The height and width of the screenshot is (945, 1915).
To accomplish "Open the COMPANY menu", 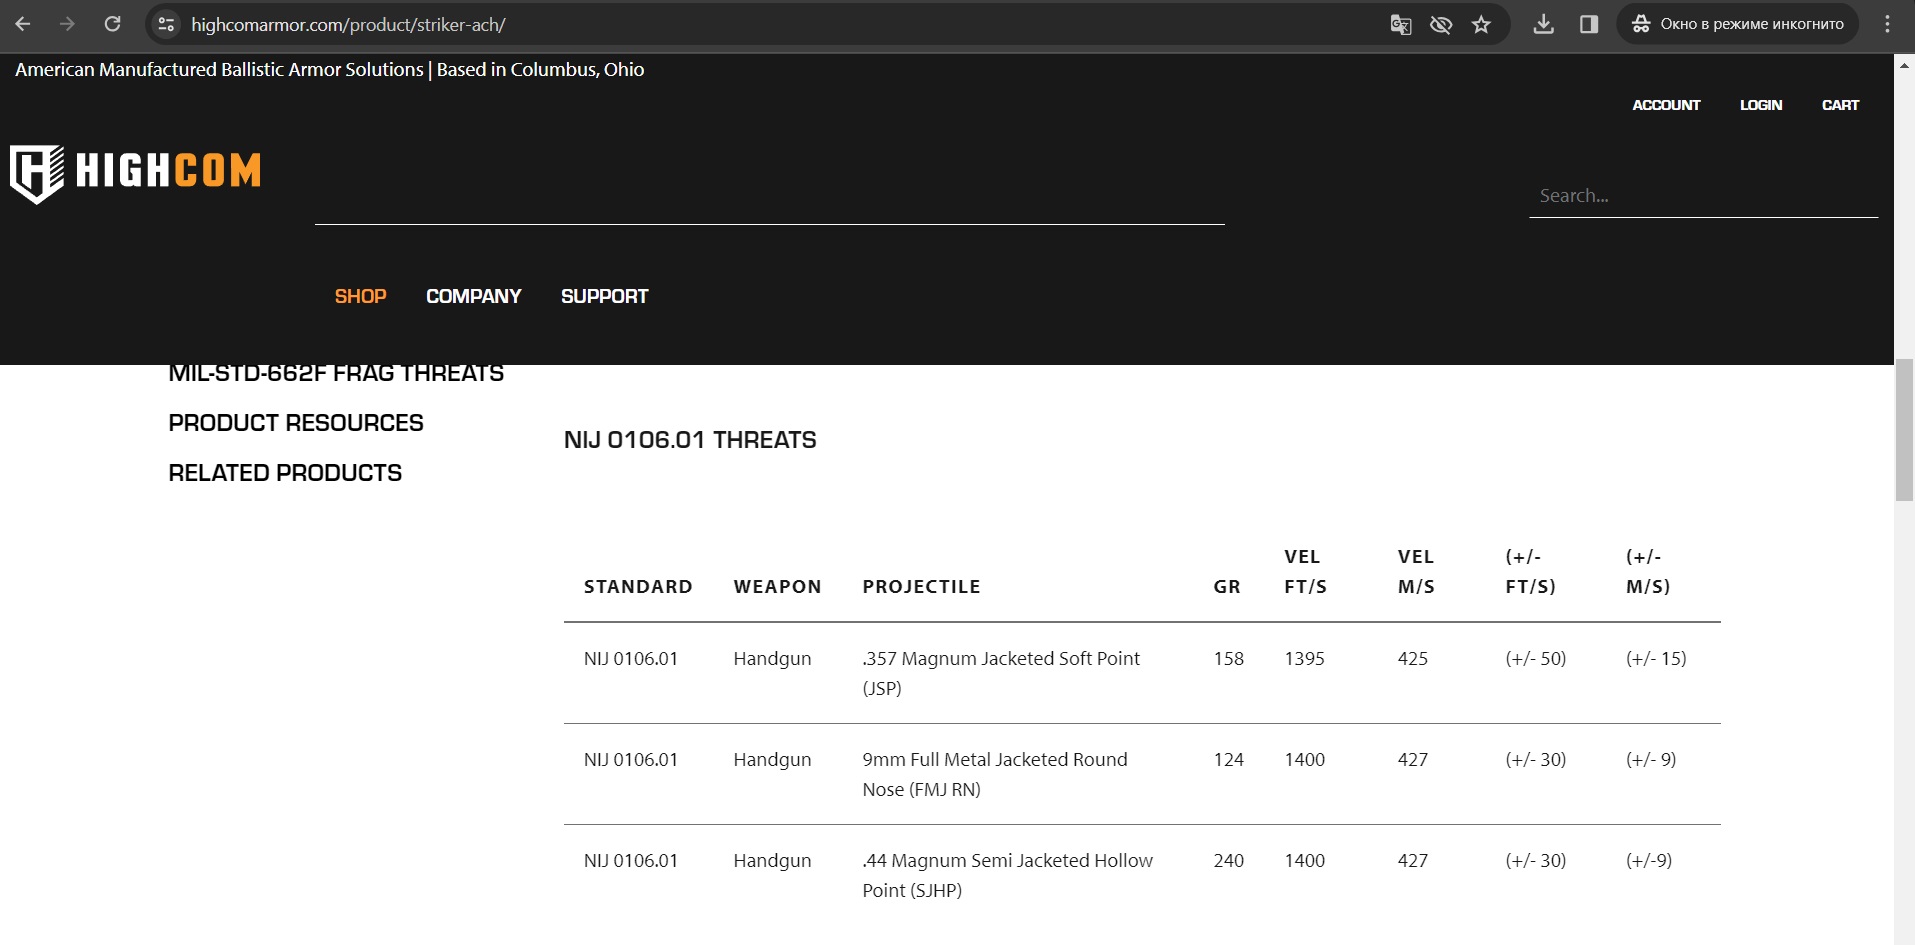I will click(x=473, y=296).
